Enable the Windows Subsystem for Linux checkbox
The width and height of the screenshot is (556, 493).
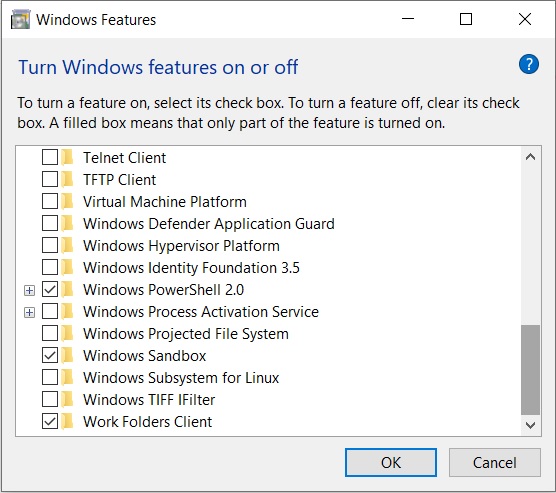(x=50, y=377)
